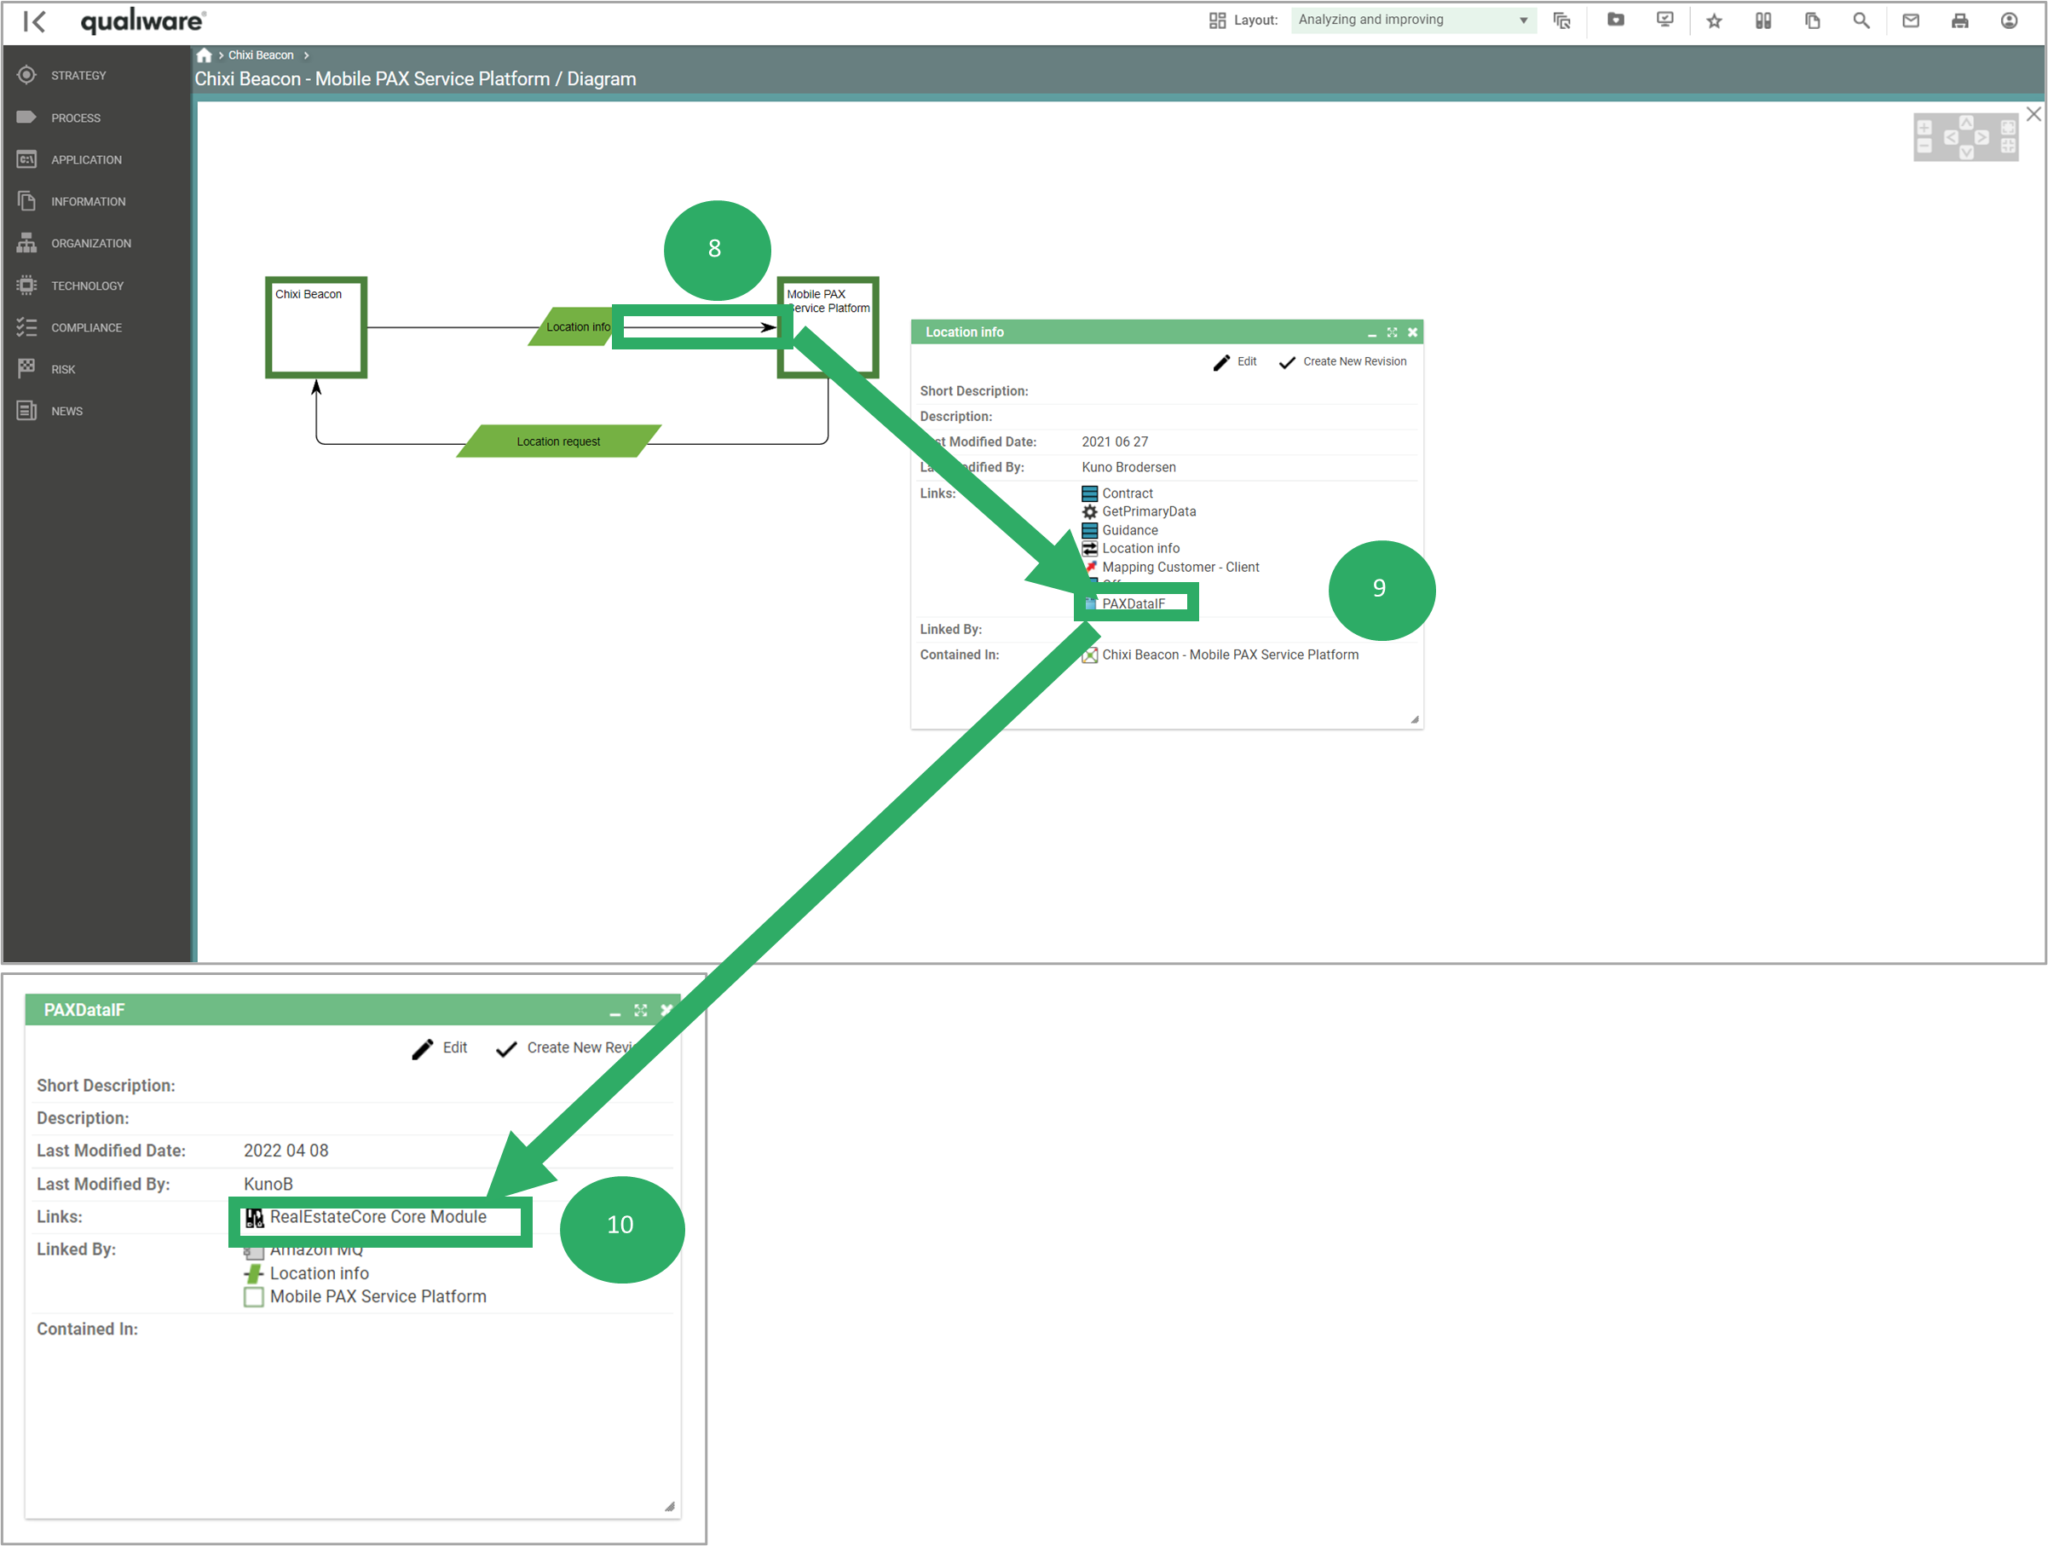This screenshot has height=1546, width=2048.
Task: Open the Organization section from the sidebar menu
Action: [x=91, y=243]
